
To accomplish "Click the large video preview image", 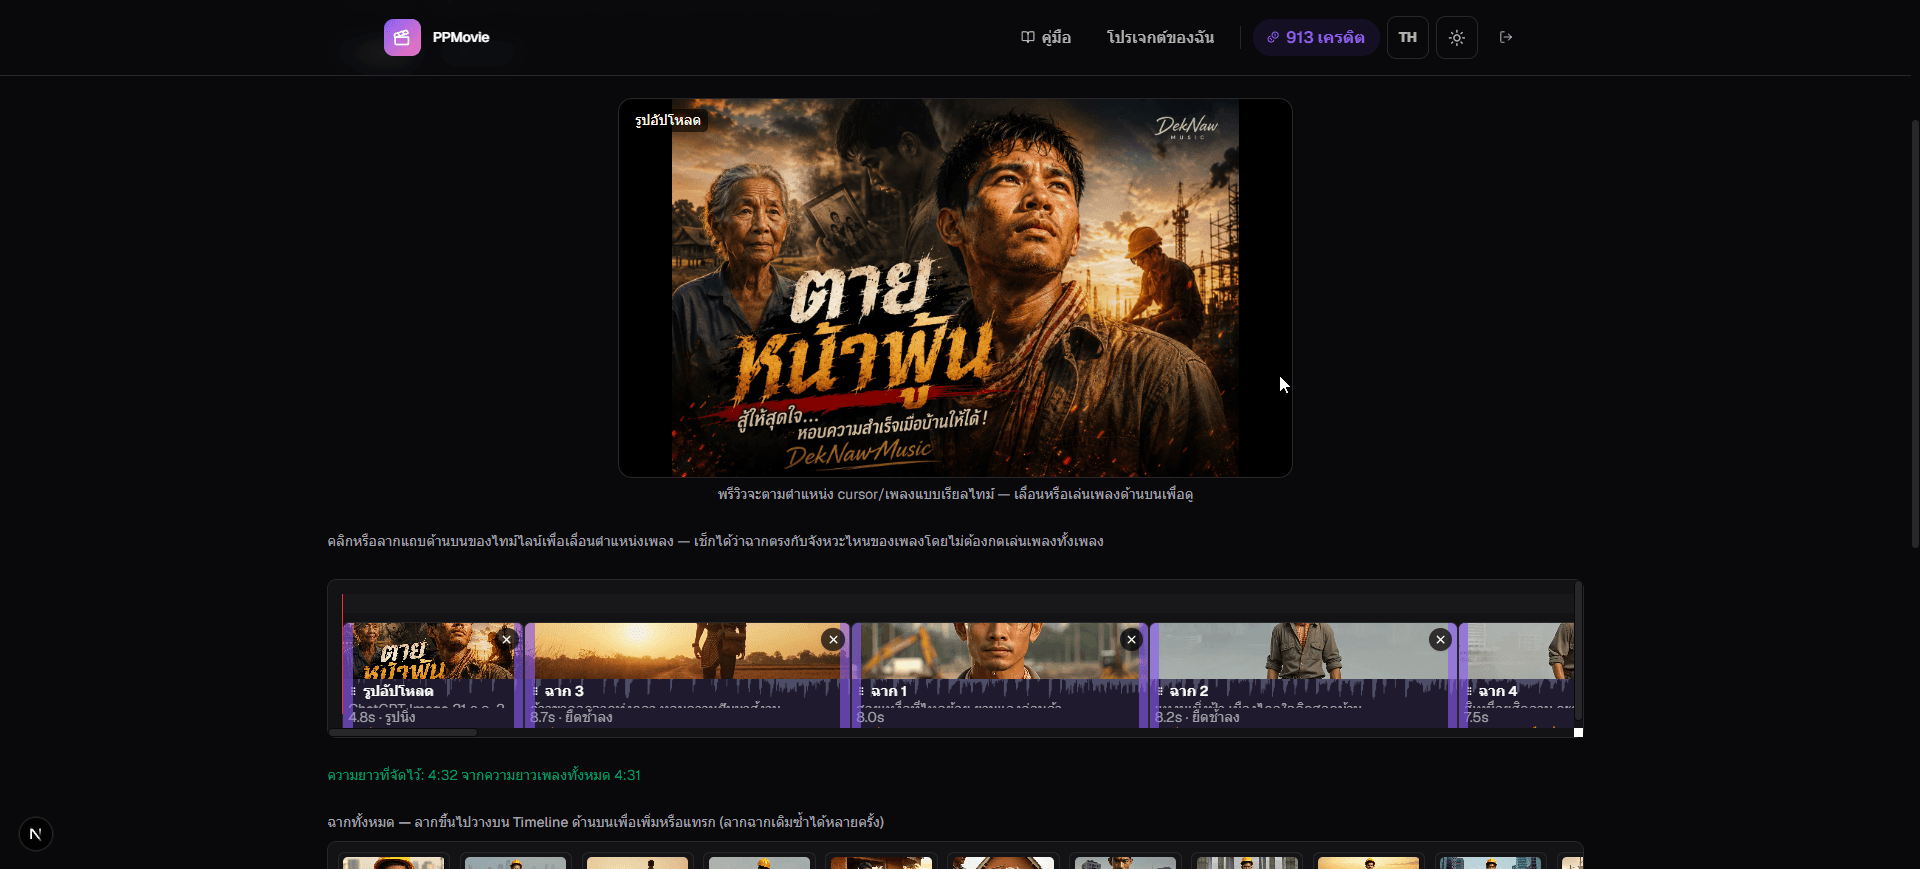I will (x=955, y=288).
